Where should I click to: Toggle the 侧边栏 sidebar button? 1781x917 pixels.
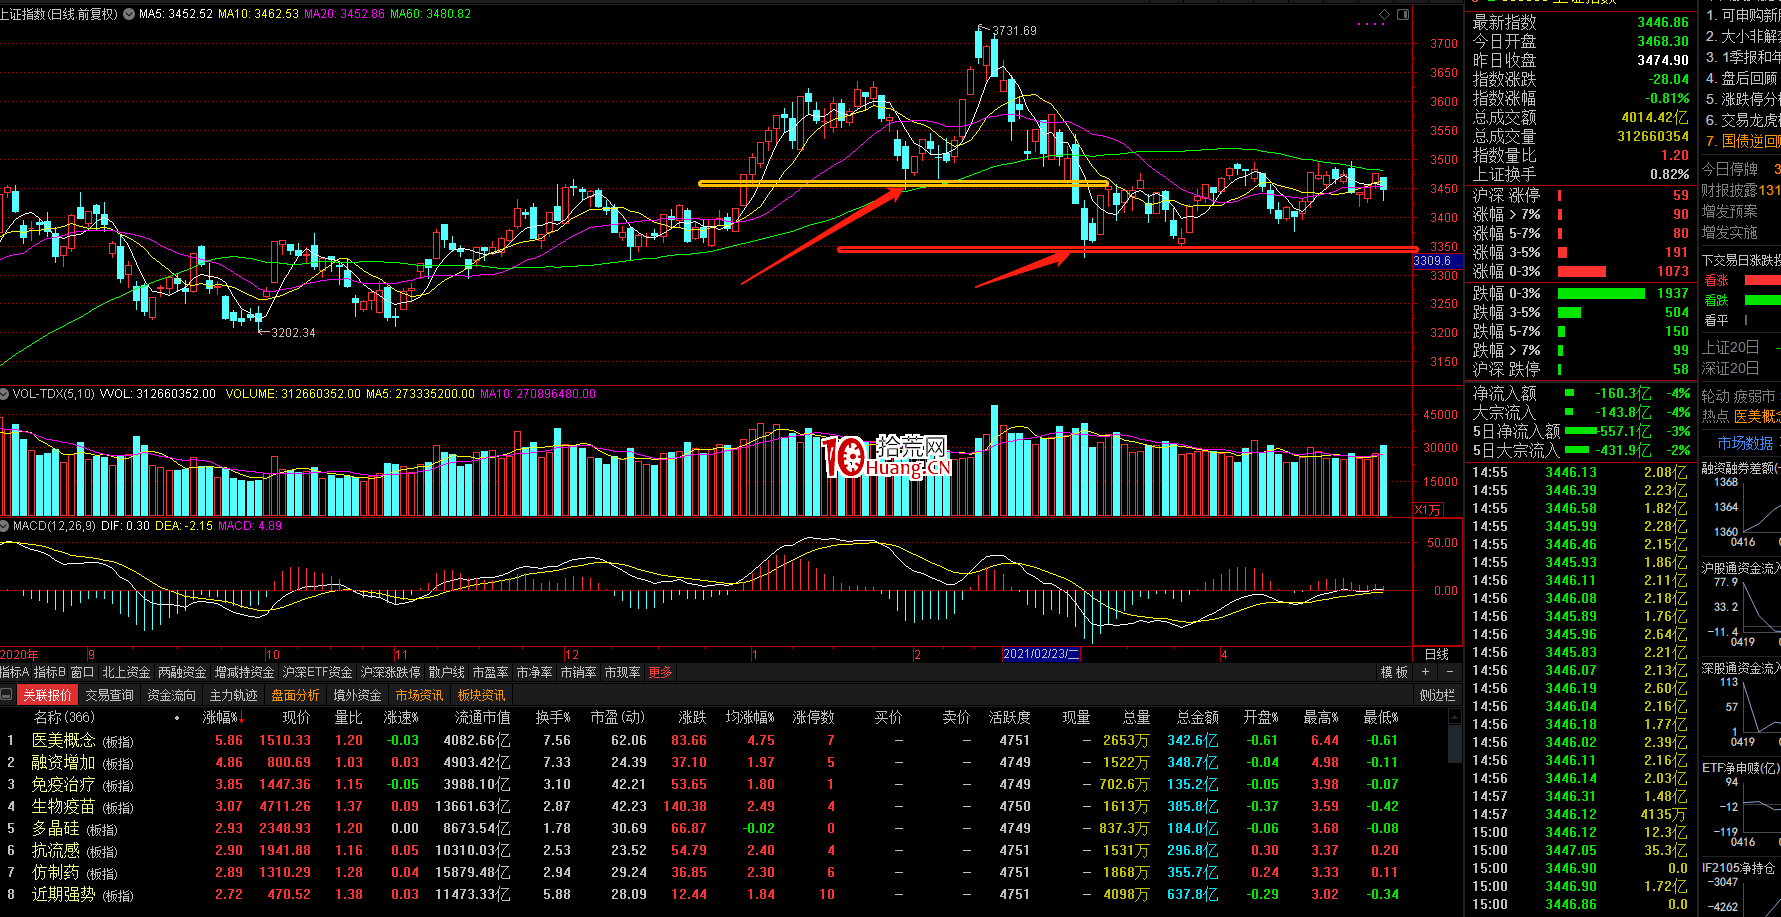[x=1437, y=695]
